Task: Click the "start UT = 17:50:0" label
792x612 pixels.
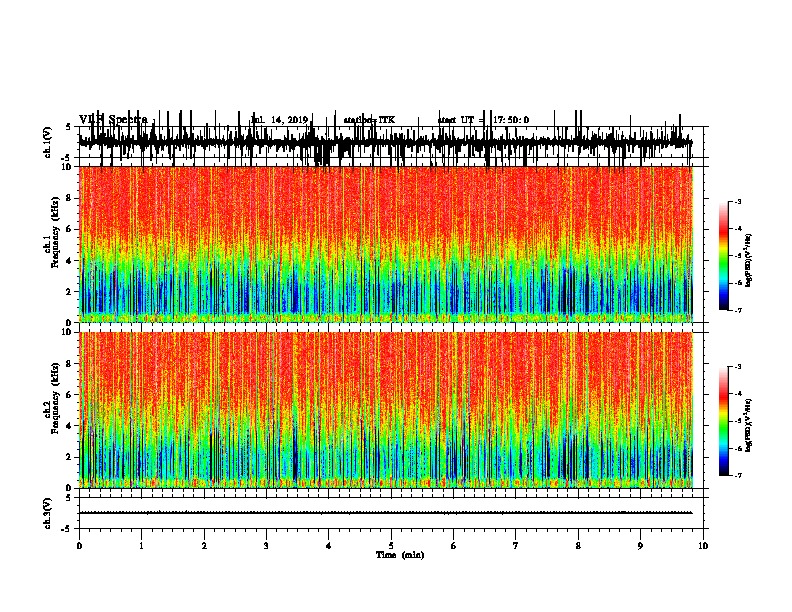Action: 483,120
